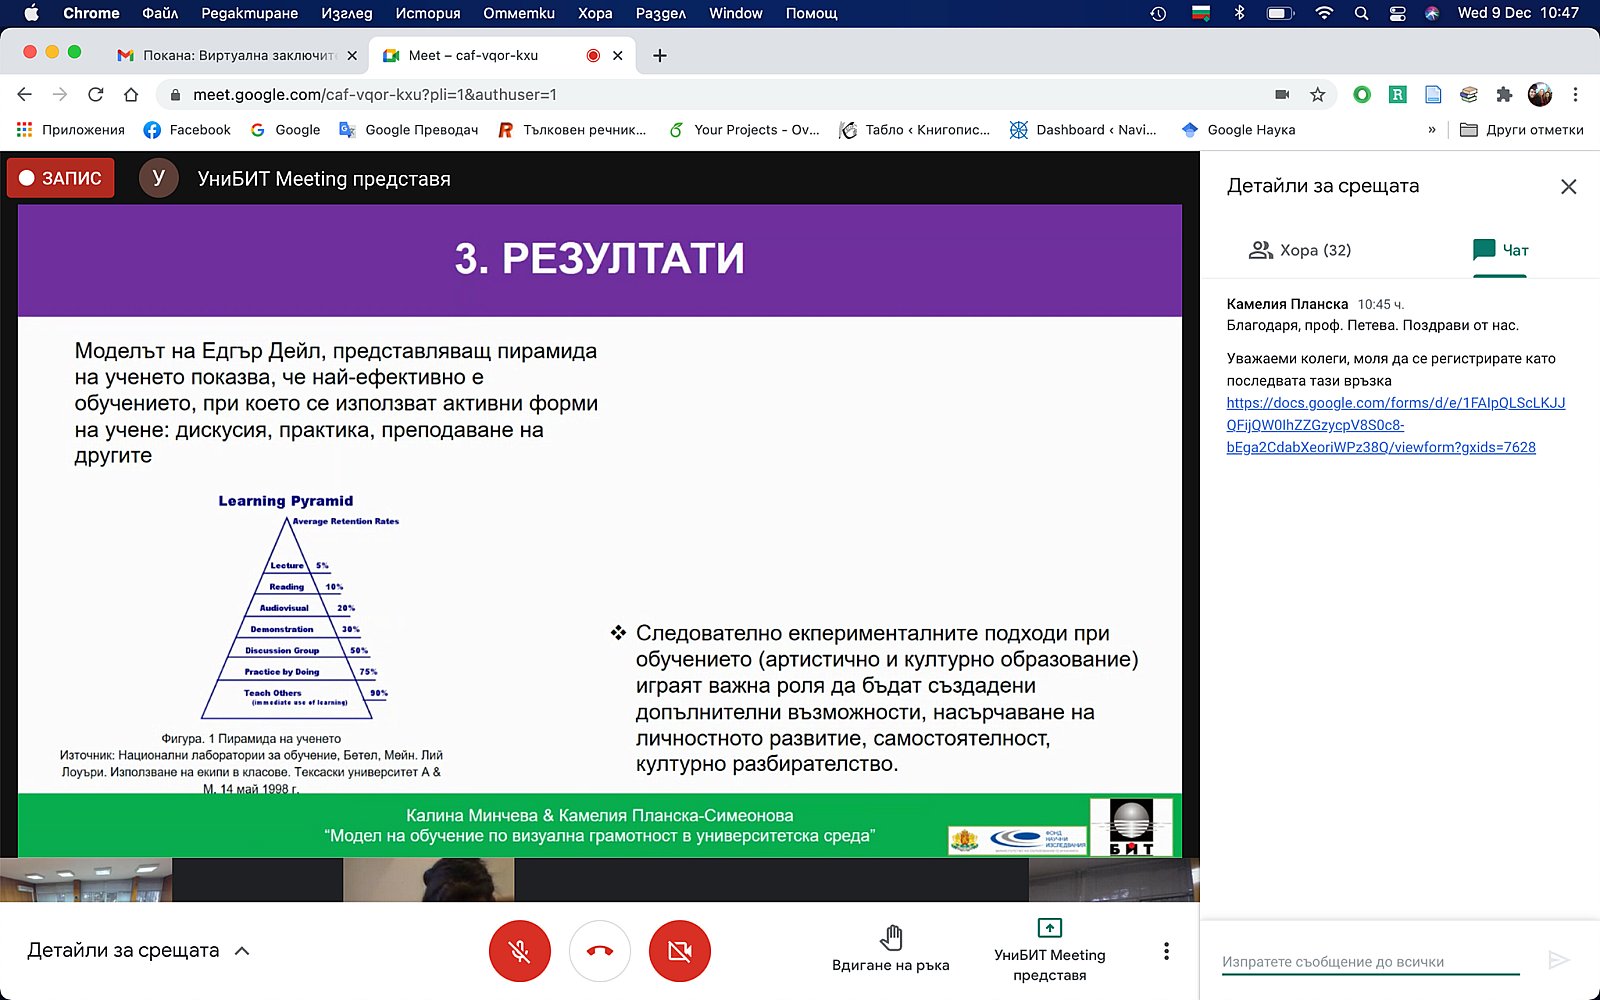This screenshot has width=1600, height=1000.
Task: Click the chat message input field
Action: click(1370, 961)
